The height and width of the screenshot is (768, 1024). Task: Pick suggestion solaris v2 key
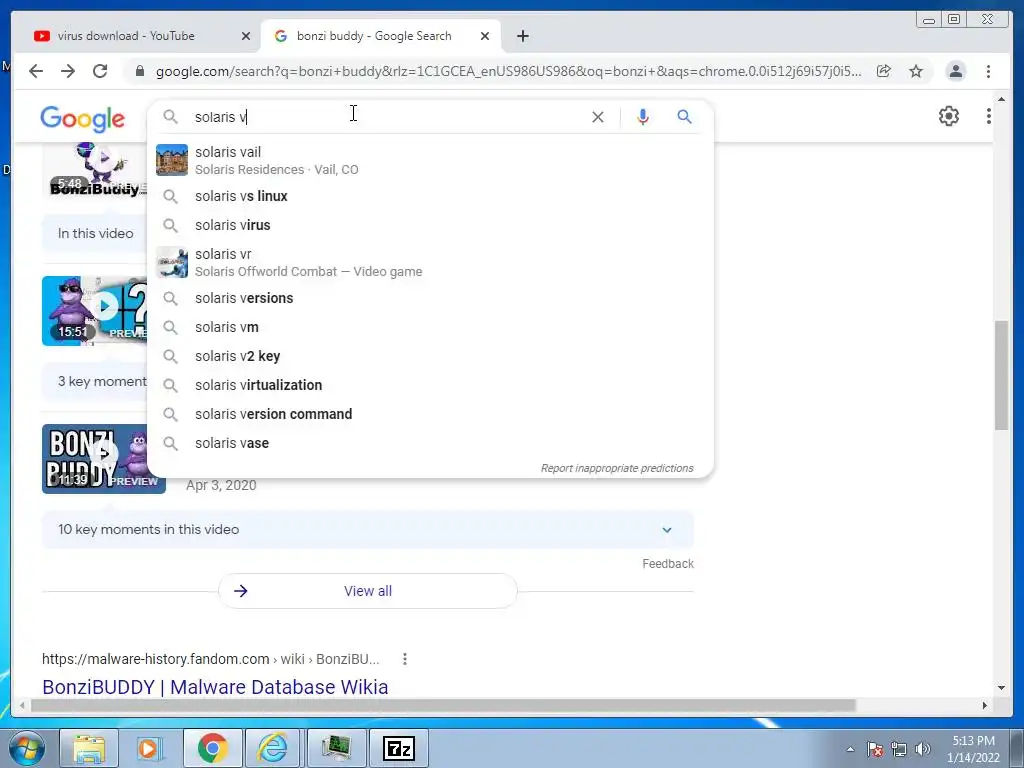point(430,357)
